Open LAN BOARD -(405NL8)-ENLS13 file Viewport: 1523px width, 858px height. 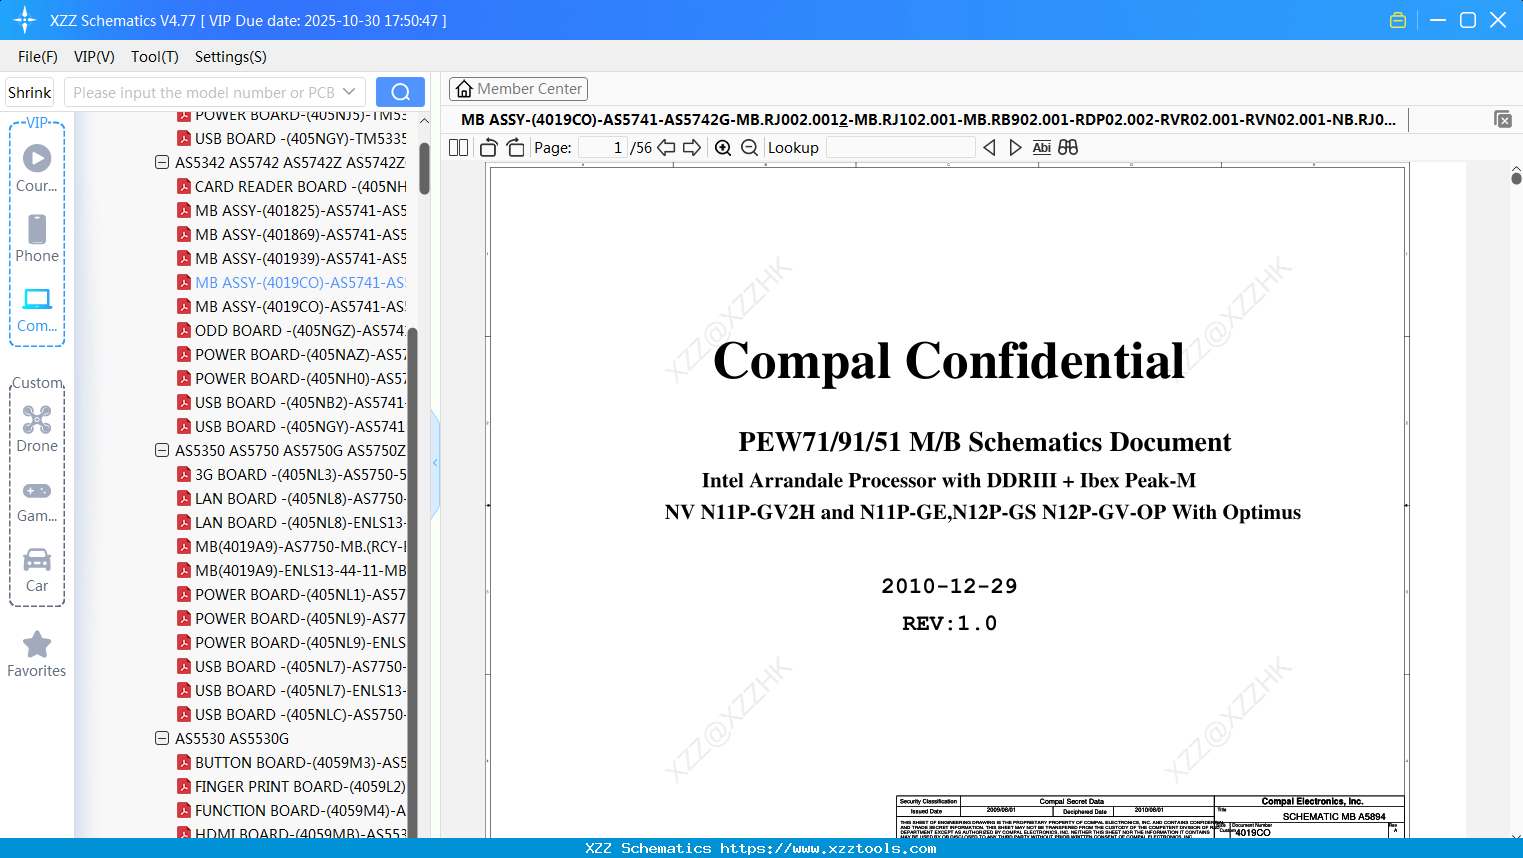coord(292,522)
